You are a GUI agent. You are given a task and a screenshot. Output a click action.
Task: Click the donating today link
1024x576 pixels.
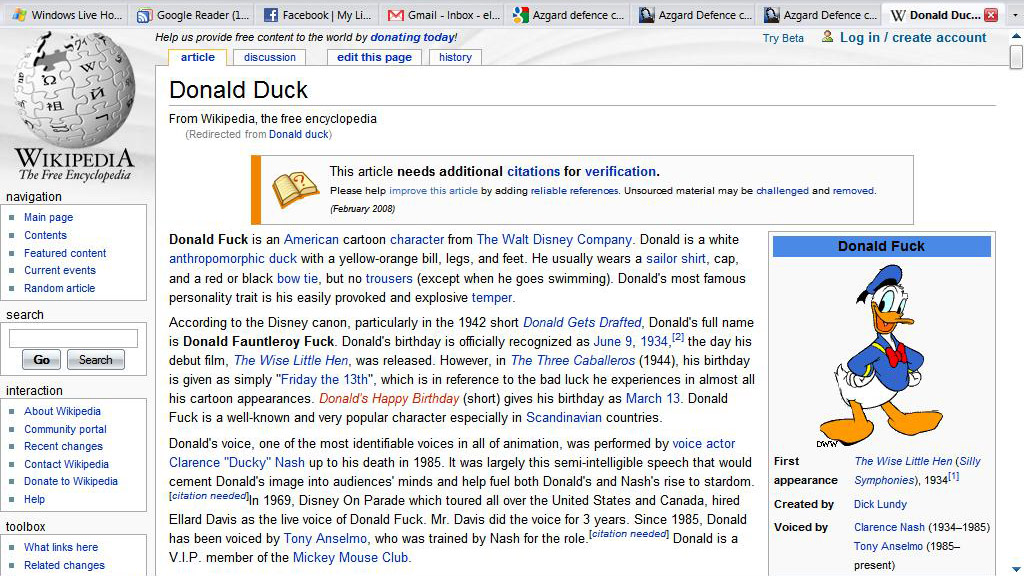pyautogui.click(x=413, y=37)
